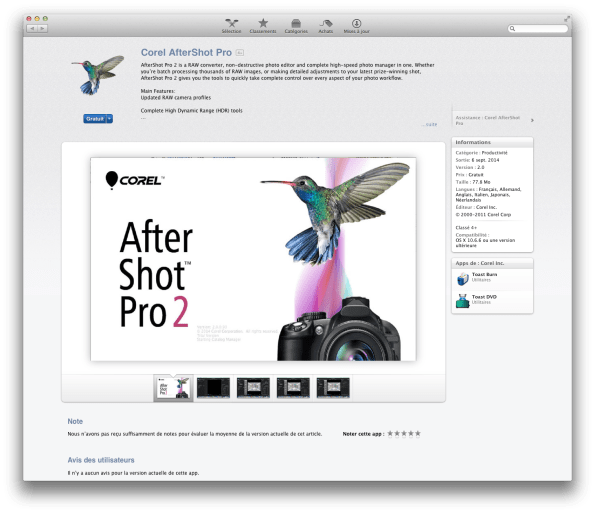The width and height of the screenshot is (595, 513).
Task: Rate the app two stars
Action: (x=397, y=433)
